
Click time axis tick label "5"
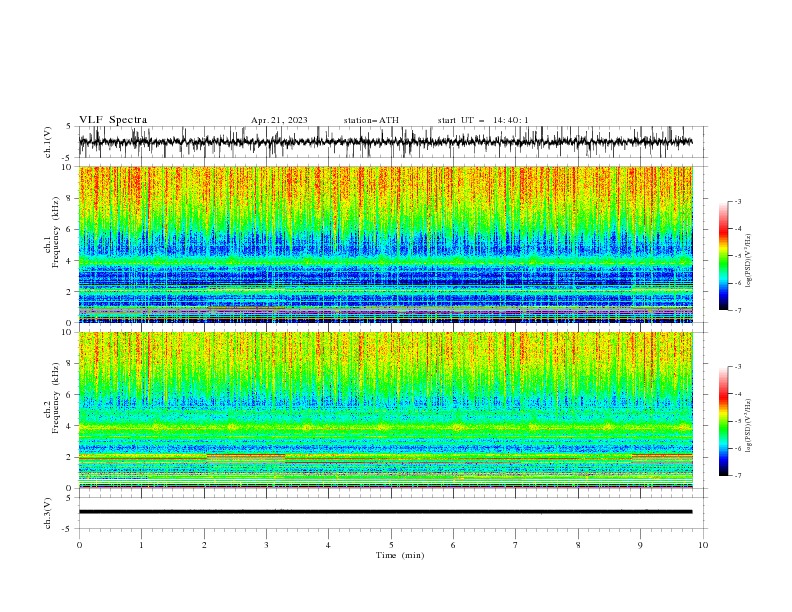(x=391, y=545)
